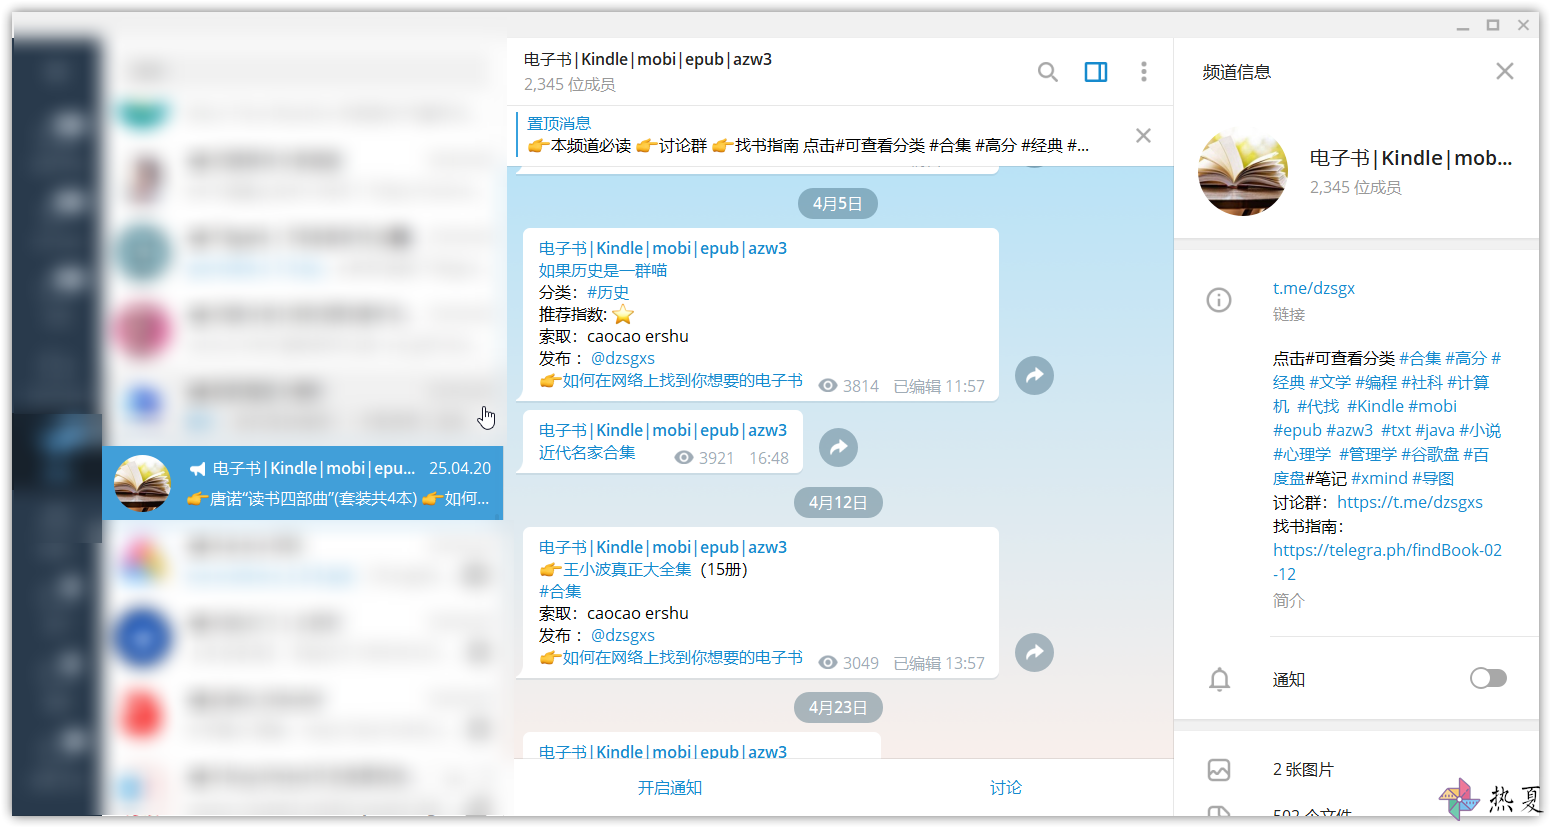Image resolution: width=1551 pixels, height=828 pixels.
Task: Toggle the side panel layout icon
Action: [x=1096, y=72]
